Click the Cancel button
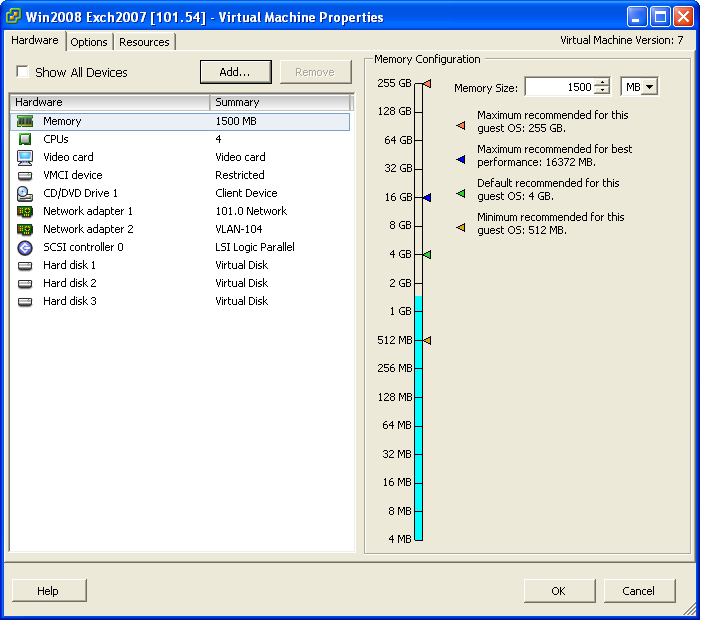 [x=639, y=591]
